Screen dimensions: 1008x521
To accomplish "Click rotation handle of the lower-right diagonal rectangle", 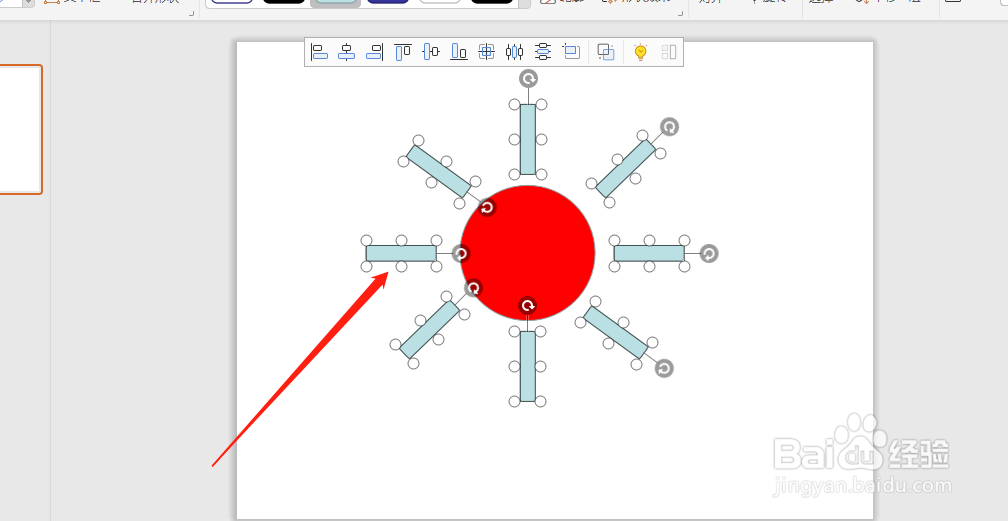I will [x=664, y=368].
